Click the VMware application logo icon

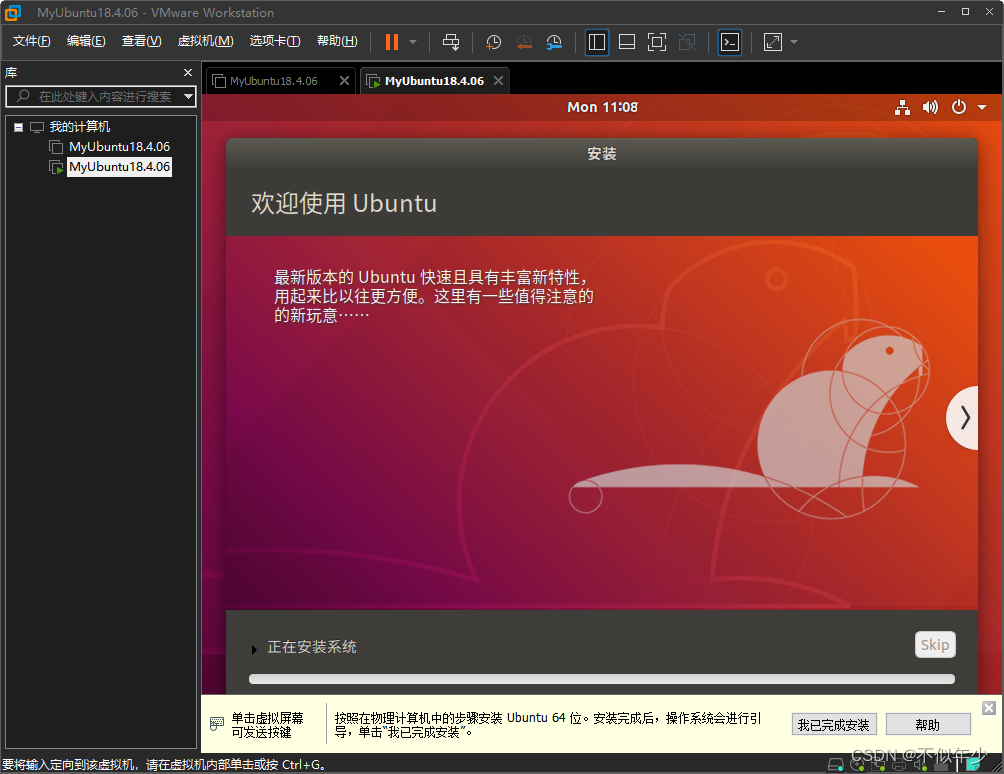(13, 13)
